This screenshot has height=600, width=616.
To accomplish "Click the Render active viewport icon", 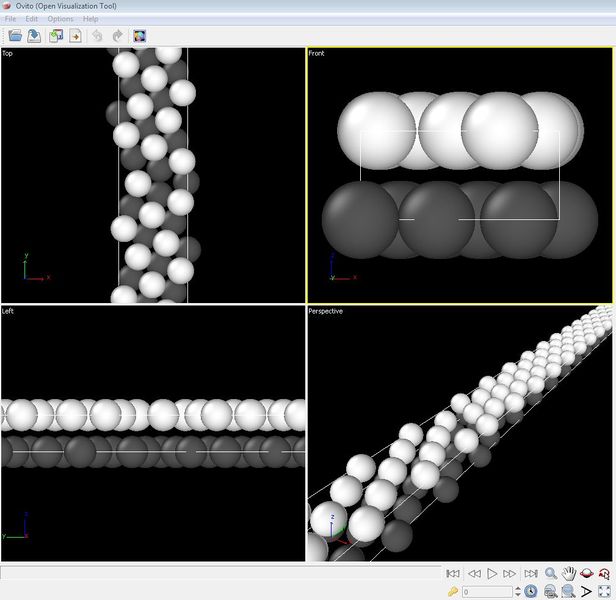I will point(140,36).
